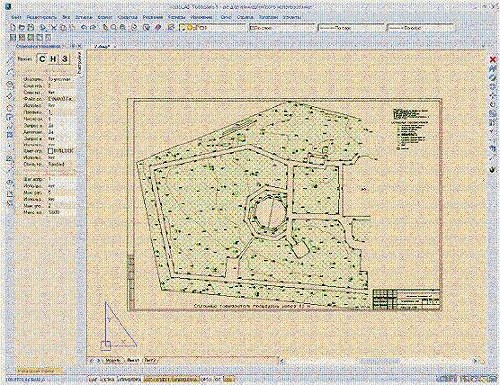Click the Redo arrow icon
This screenshot has width=500, height=385.
[x=93, y=28]
